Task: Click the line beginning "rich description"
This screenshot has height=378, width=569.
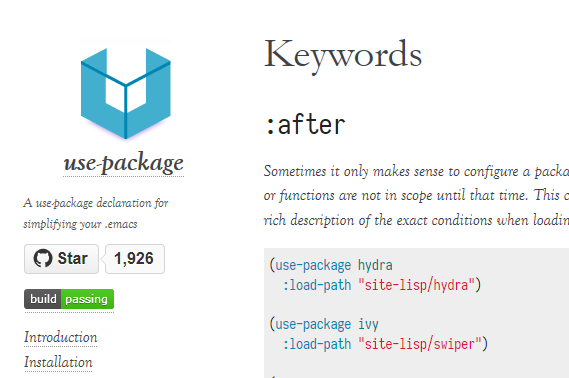Action: pyautogui.click(x=416, y=220)
